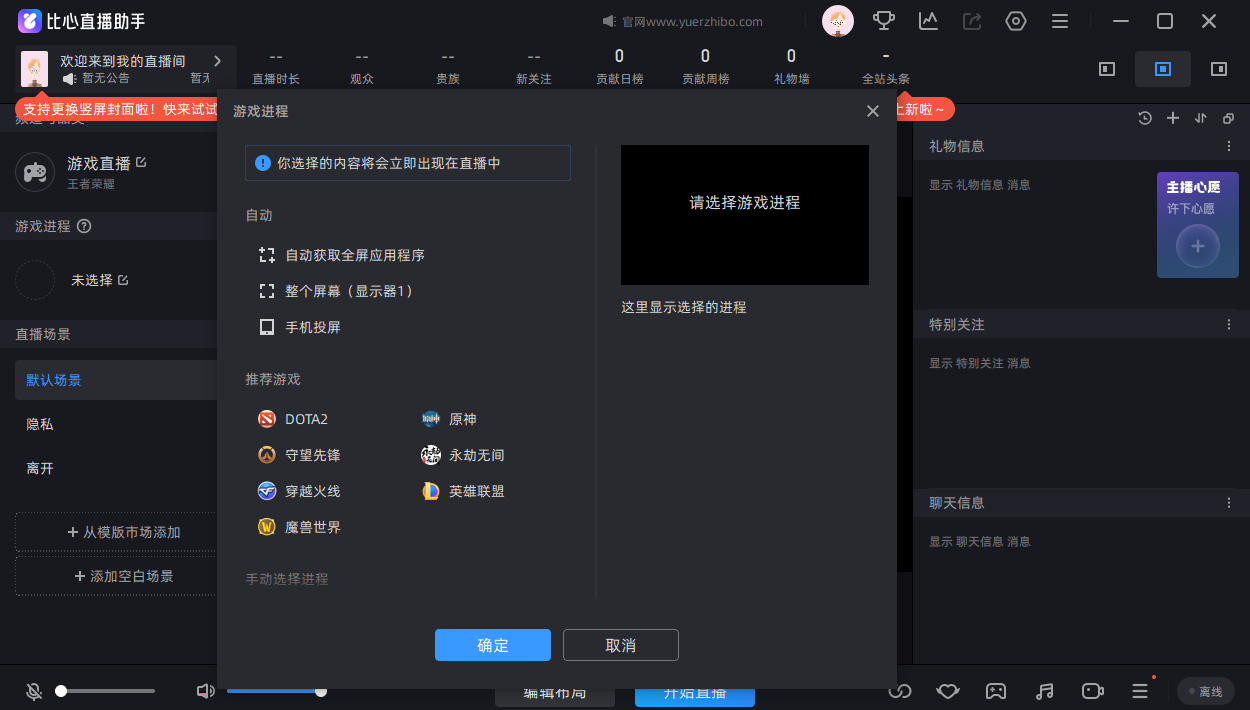The image size is (1250, 710).
Task: Edit the 未选择 game process
Action: click(x=123, y=280)
